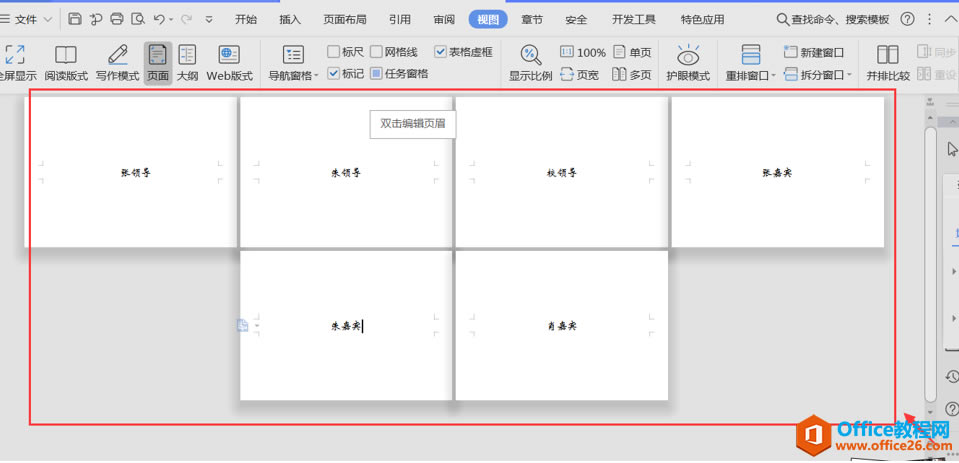Screen dimensions: 959x463
Task: Turn on Eye Protection mode (护眼模式)
Action: tap(688, 63)
